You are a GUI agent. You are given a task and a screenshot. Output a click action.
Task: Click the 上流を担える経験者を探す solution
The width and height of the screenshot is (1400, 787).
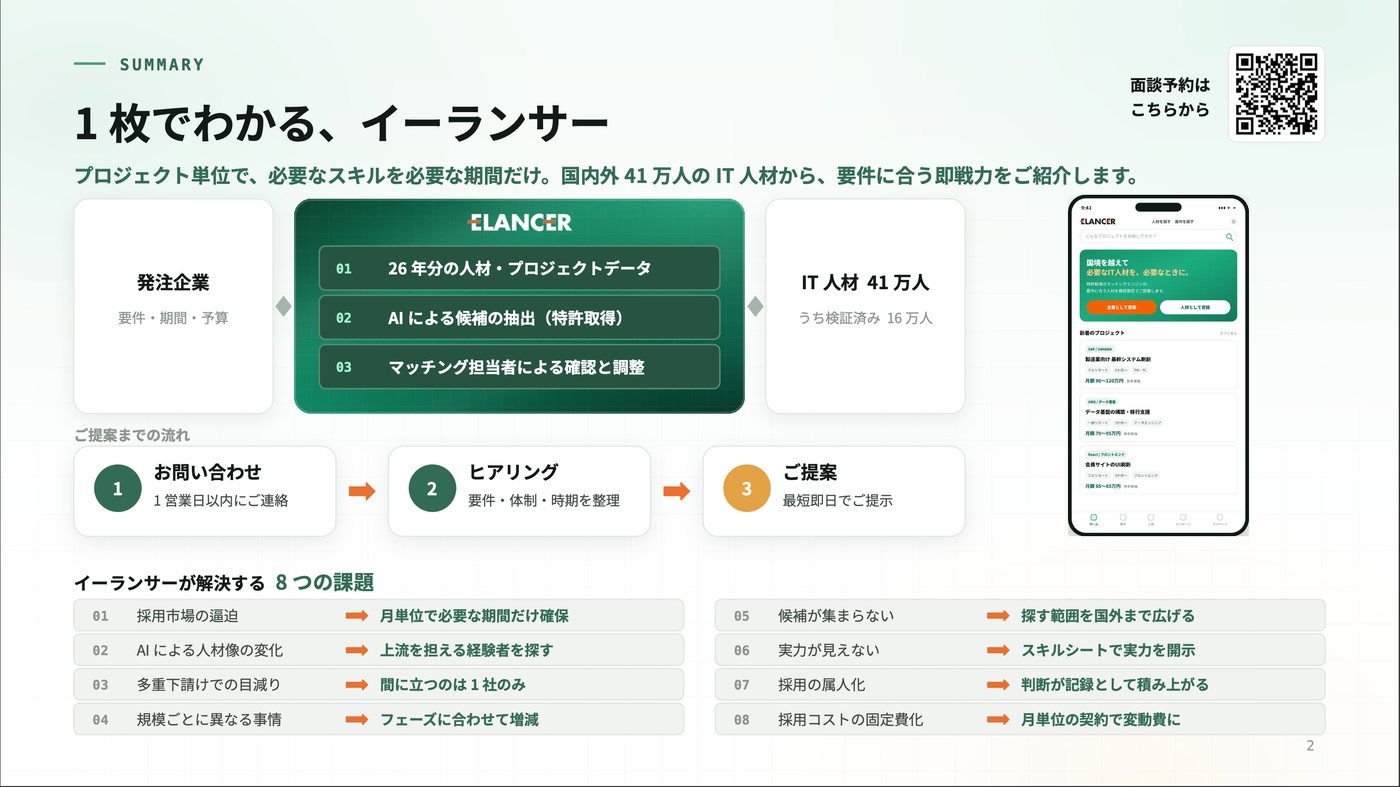point(466,650)
